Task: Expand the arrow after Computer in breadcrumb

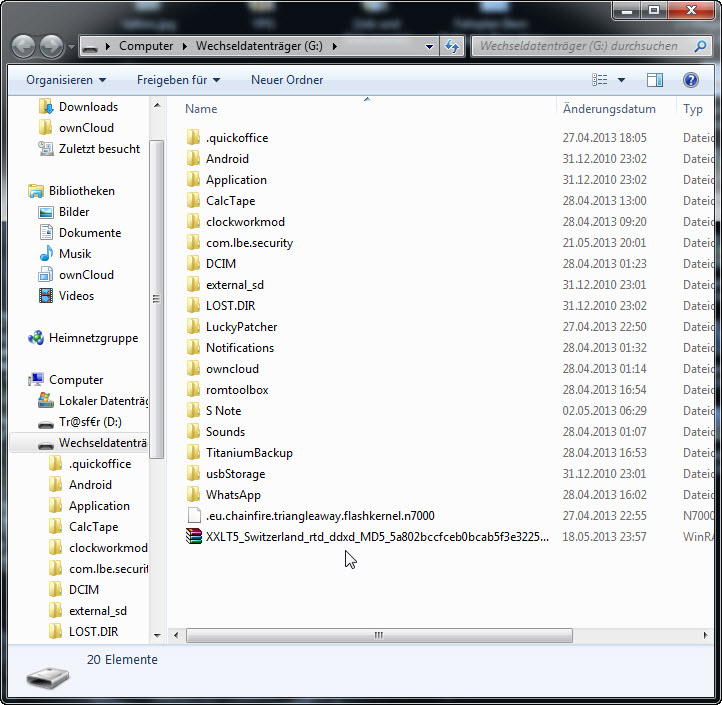Action: 185,47
